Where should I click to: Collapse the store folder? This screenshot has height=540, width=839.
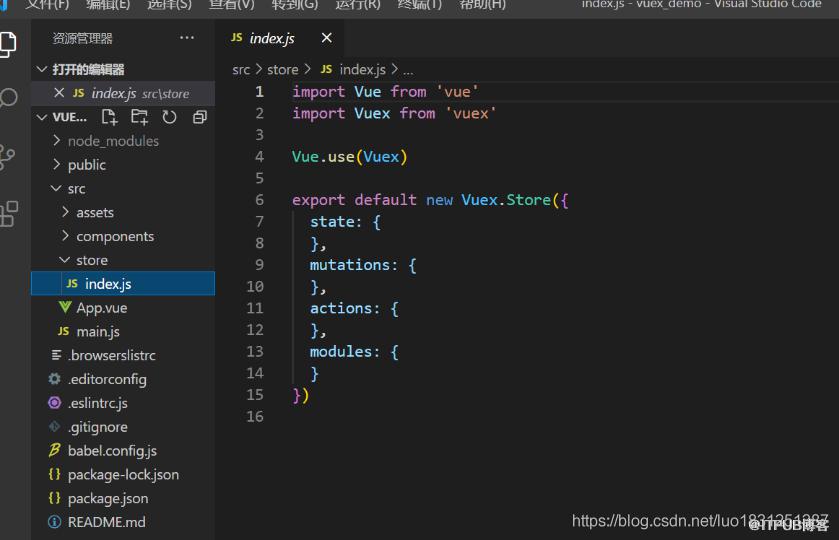(65, 260)
